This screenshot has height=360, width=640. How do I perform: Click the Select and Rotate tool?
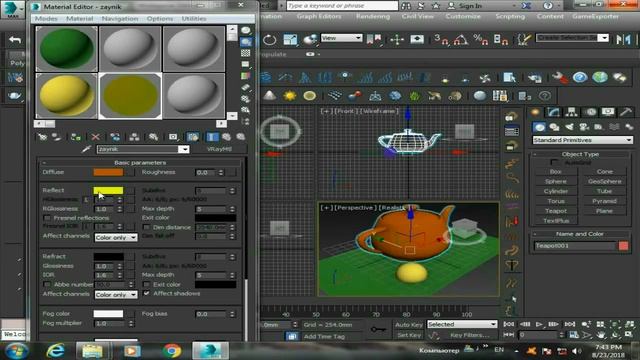tap(269, 40)
